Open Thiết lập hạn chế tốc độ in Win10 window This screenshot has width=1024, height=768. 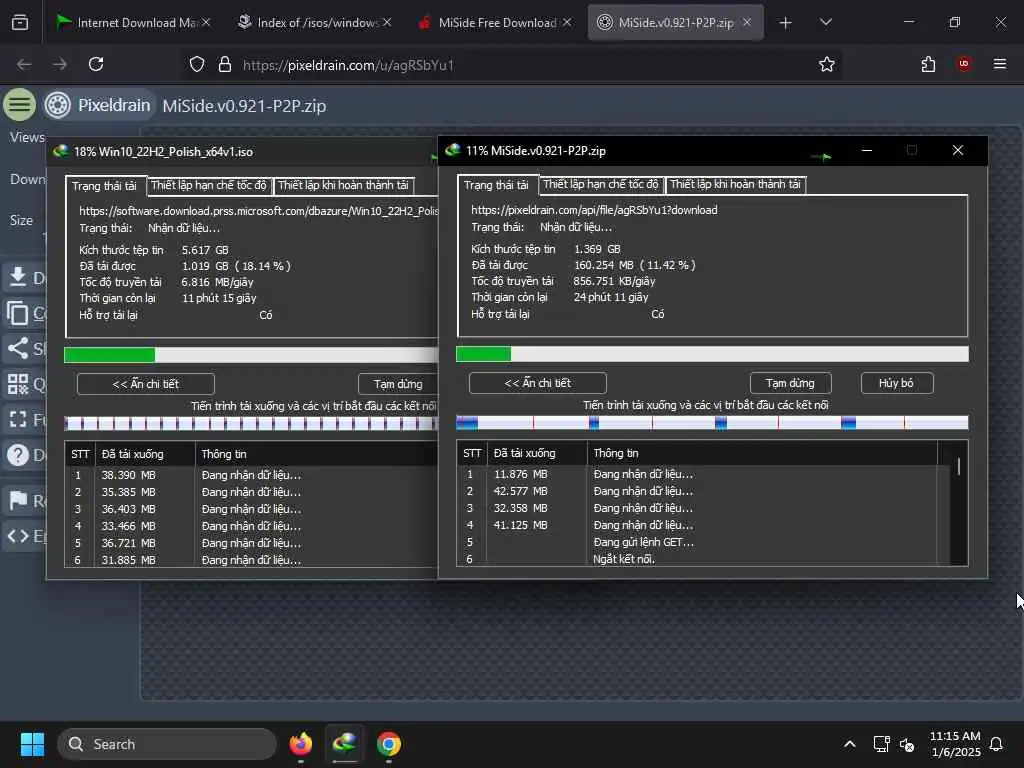pyautogui.click(x=209, y=185)
